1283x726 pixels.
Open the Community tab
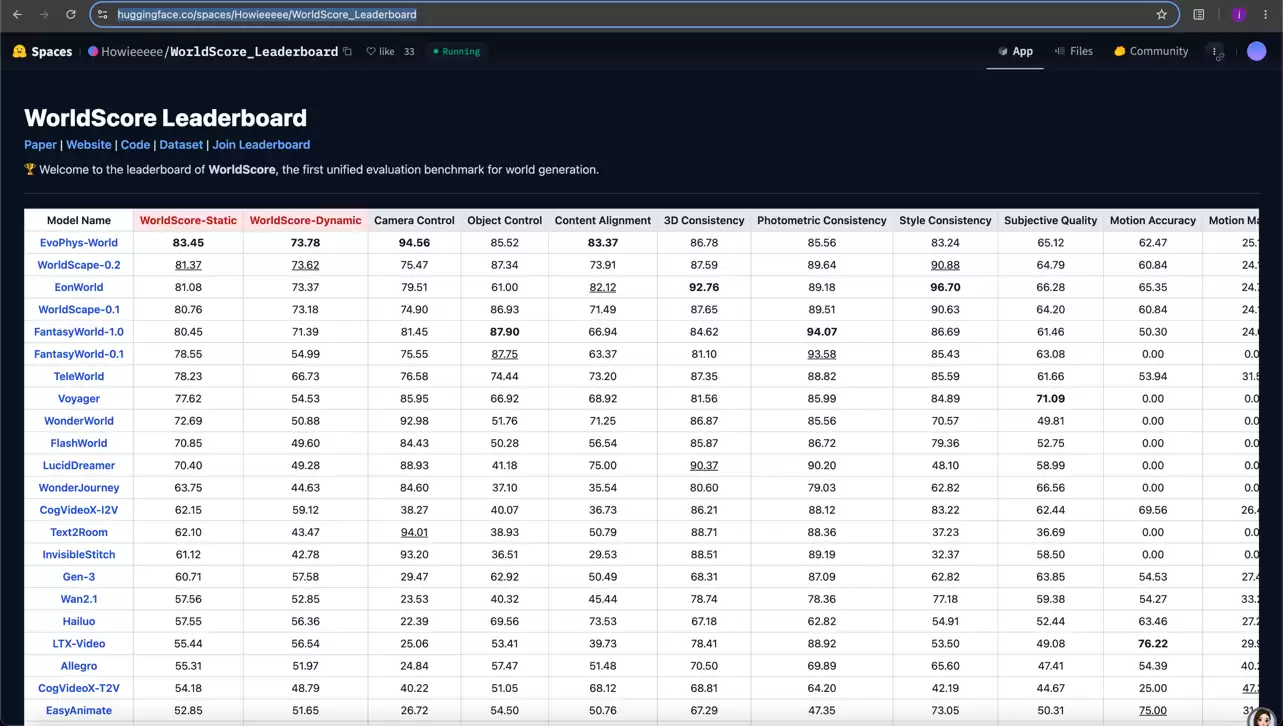1151,51
